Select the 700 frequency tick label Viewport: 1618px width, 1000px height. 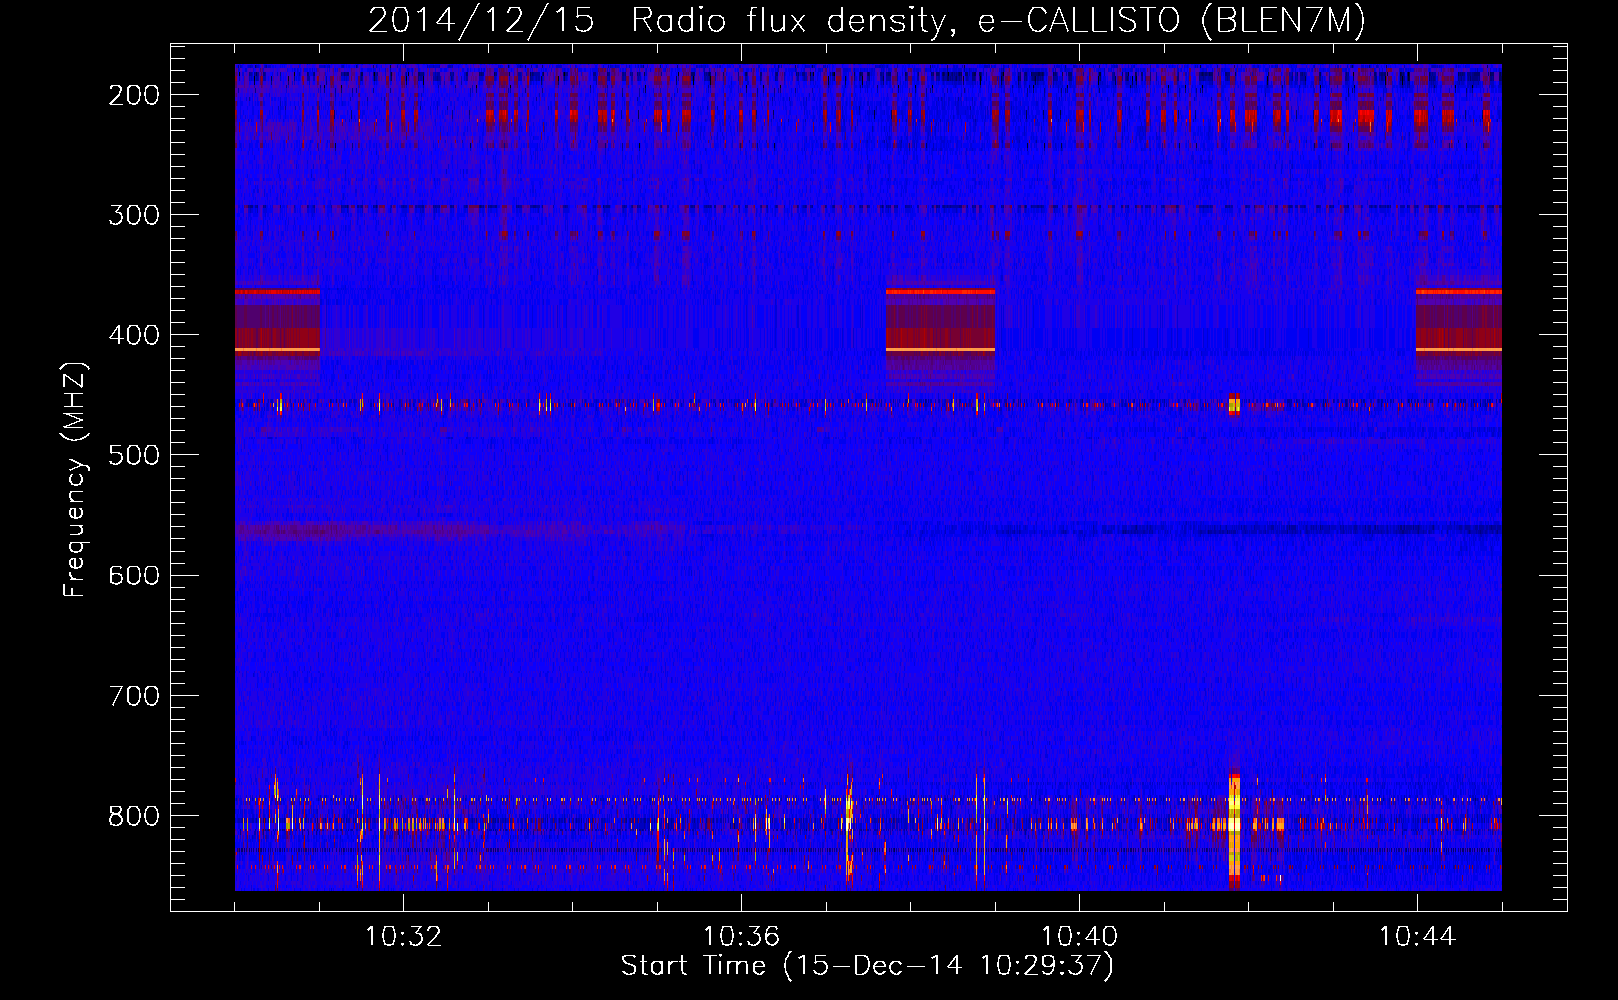click(133, 695)
